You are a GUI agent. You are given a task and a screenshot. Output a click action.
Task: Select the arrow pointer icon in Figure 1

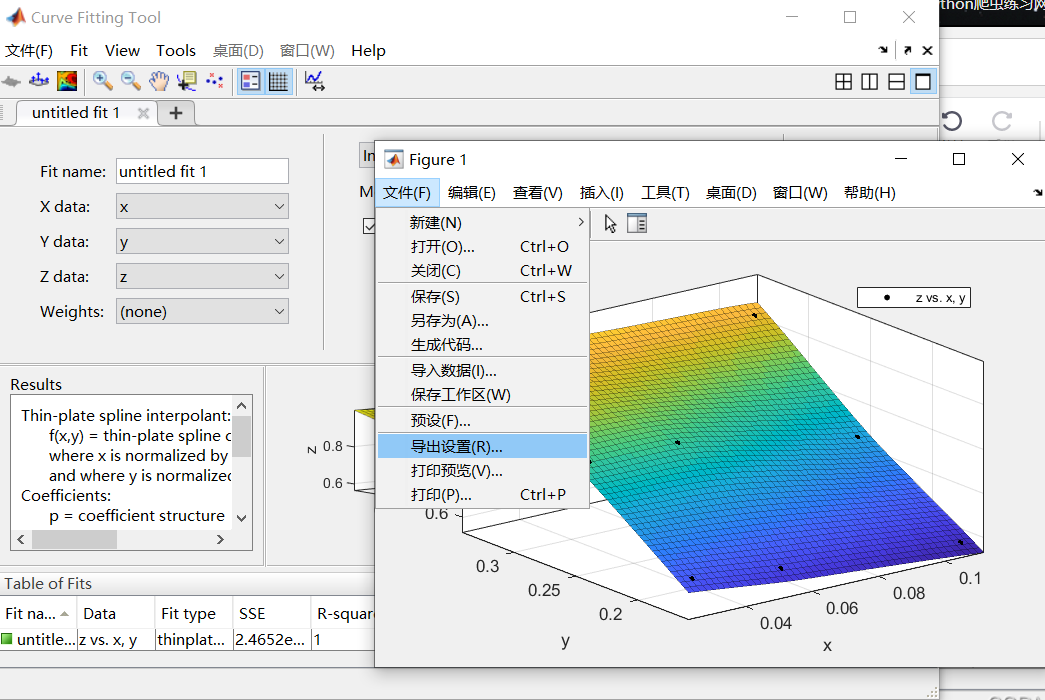pyautogui.click(x=608, y=224)
